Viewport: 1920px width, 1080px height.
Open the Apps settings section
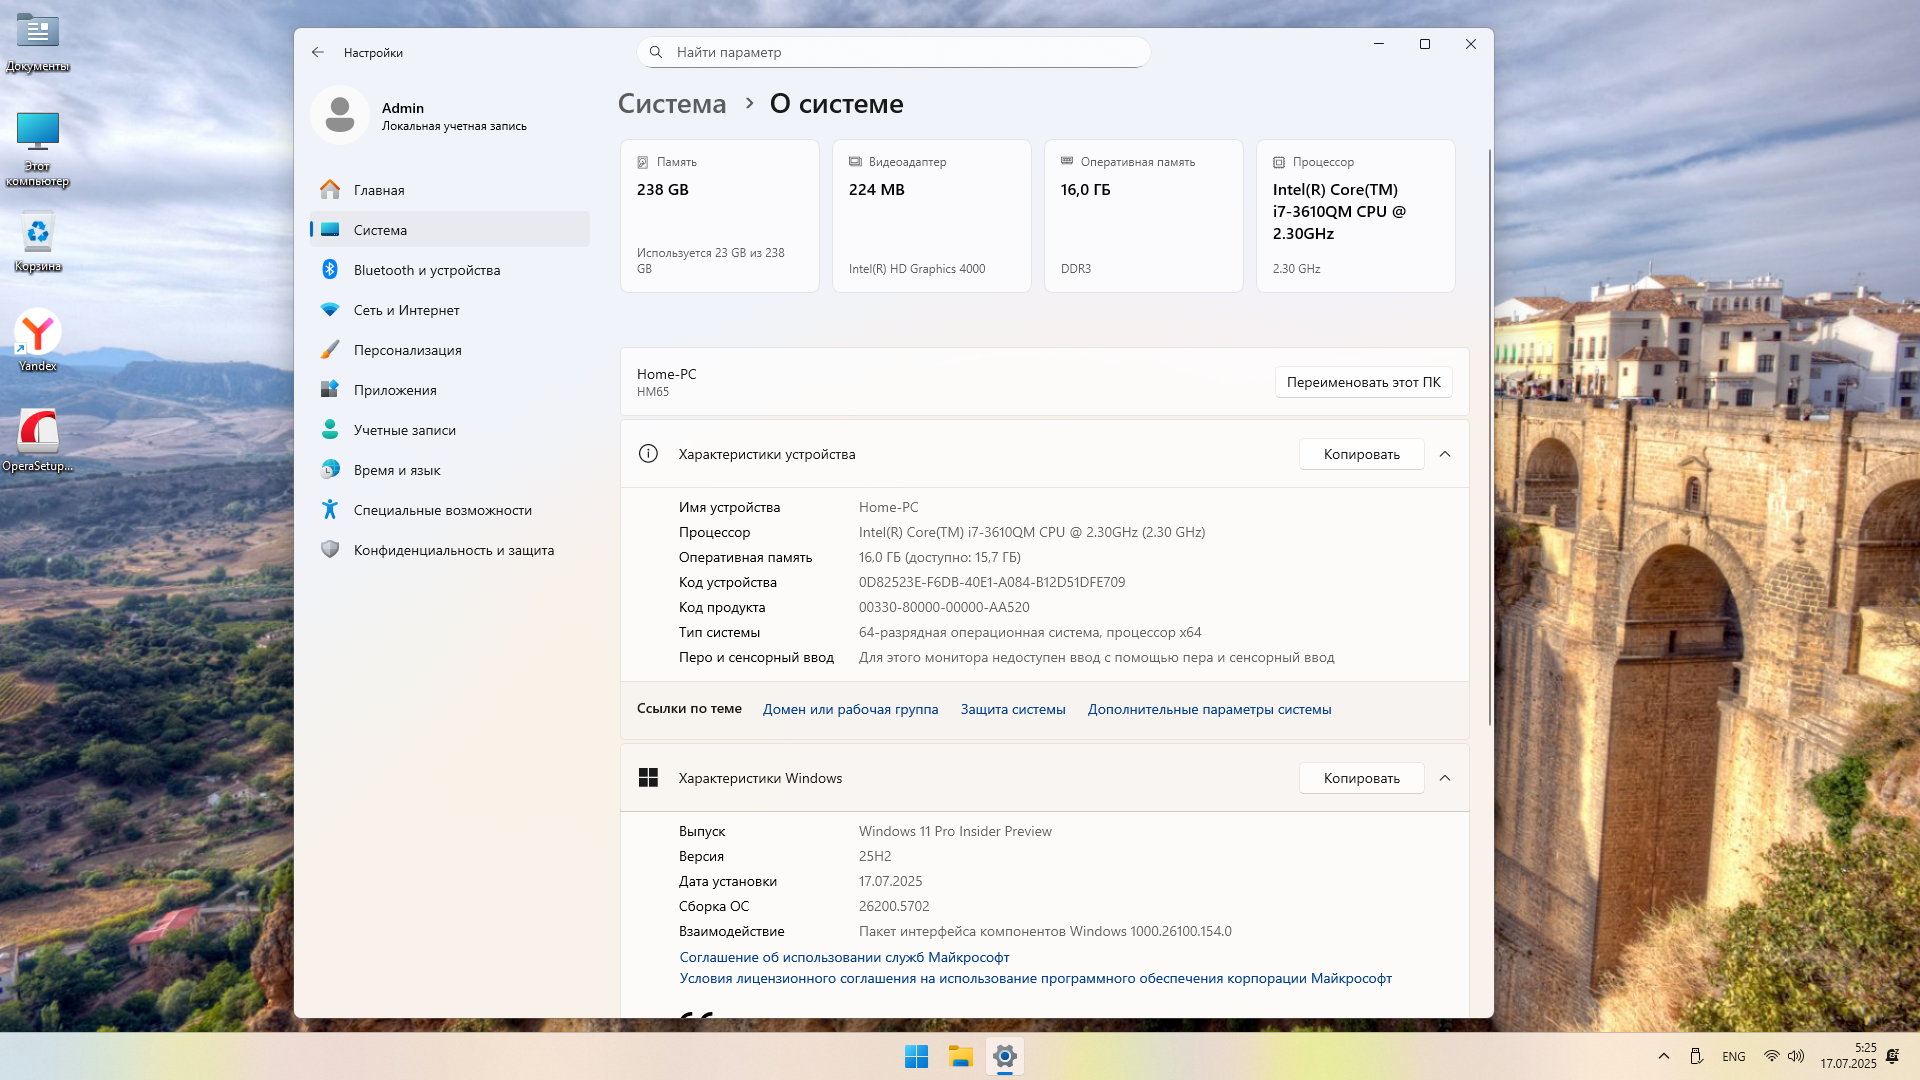tap(394, 390)
